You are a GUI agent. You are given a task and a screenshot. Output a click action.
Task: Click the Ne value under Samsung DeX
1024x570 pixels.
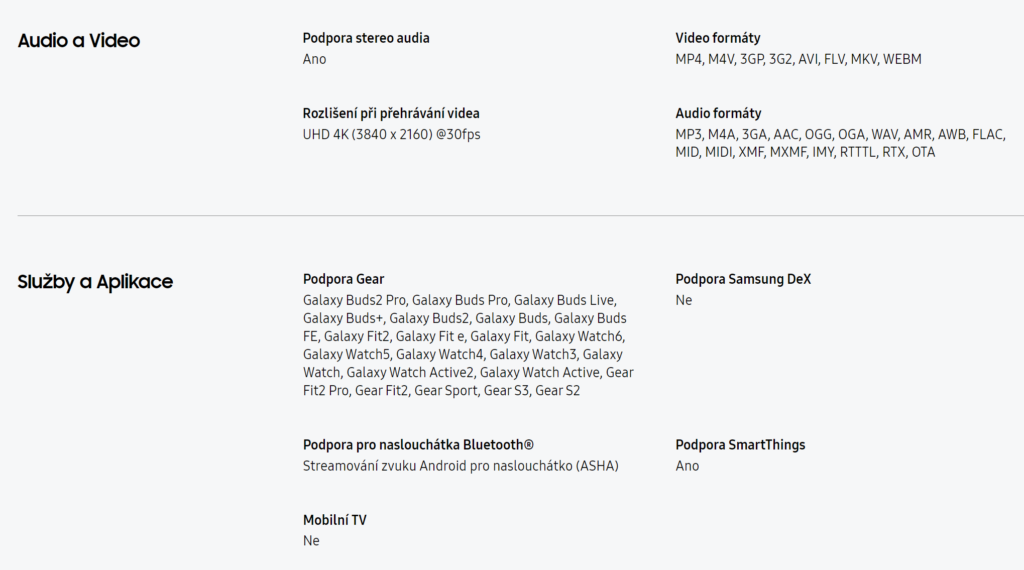(x=684, y=300)
